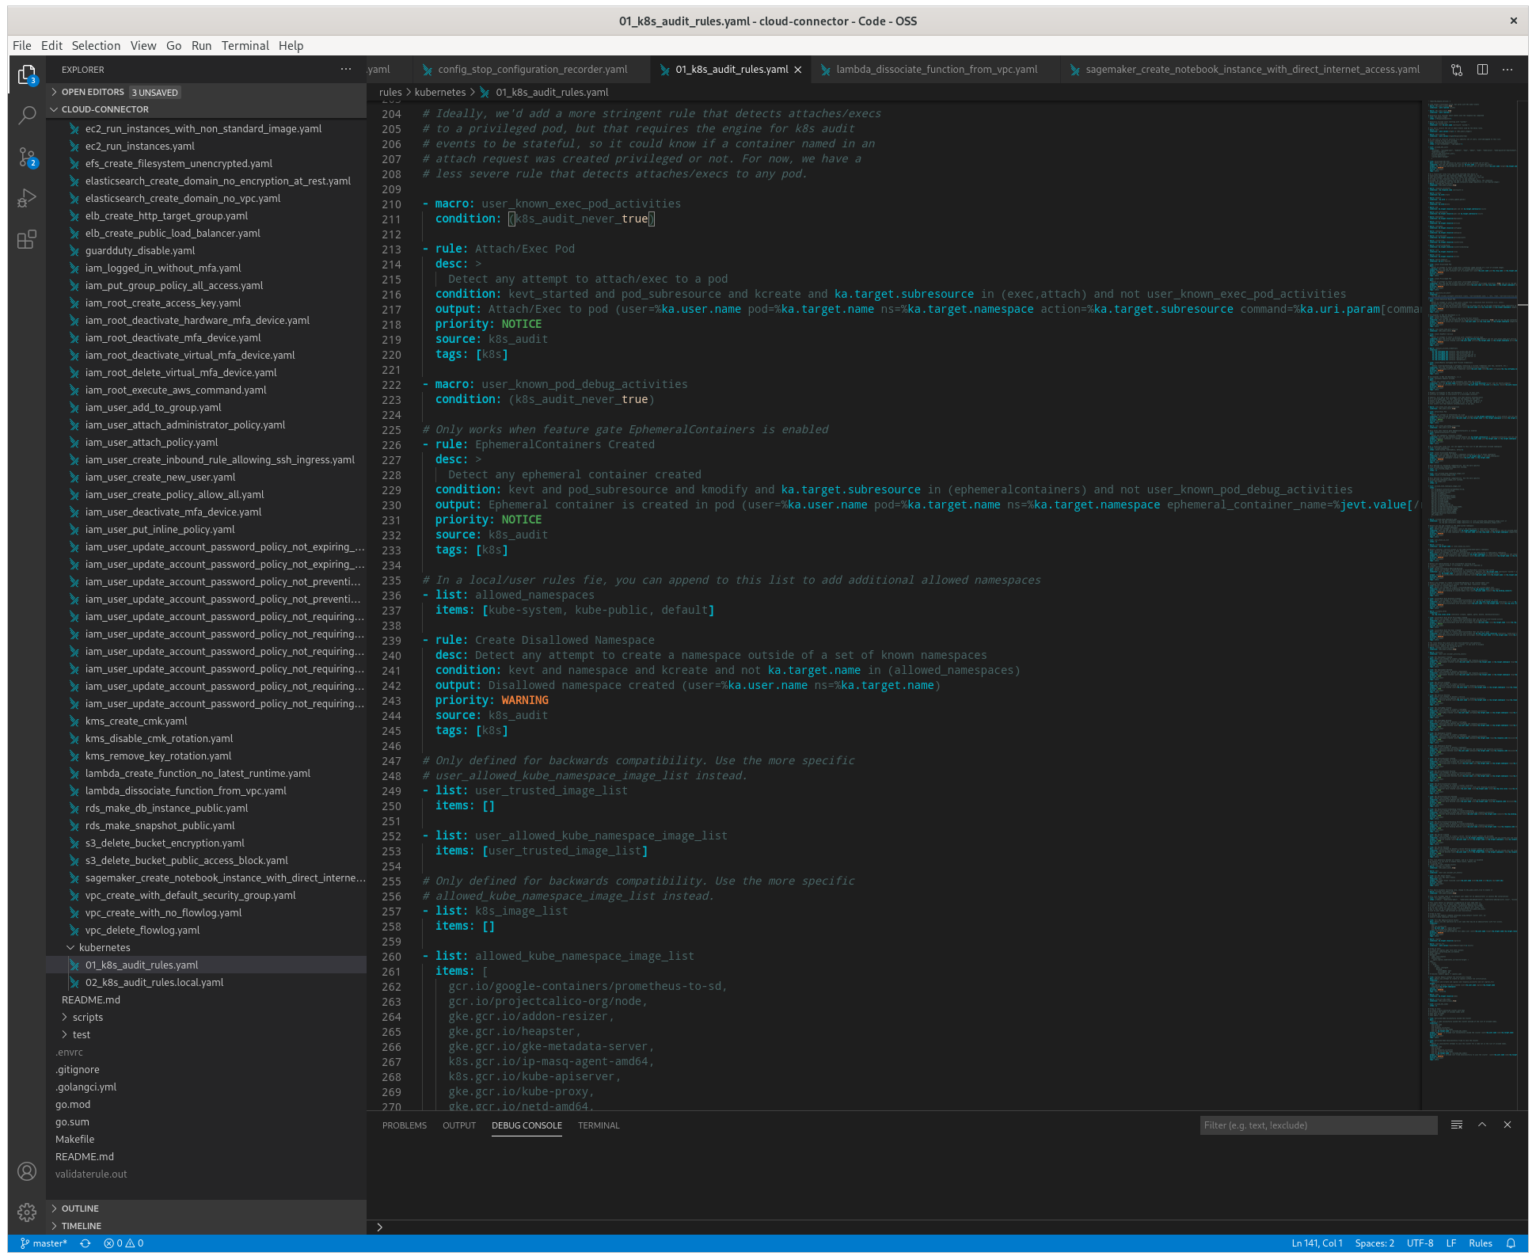Expand the scripts folder
The width and height of the screenshot is (1536, 1260).
tap(87, 1017)
